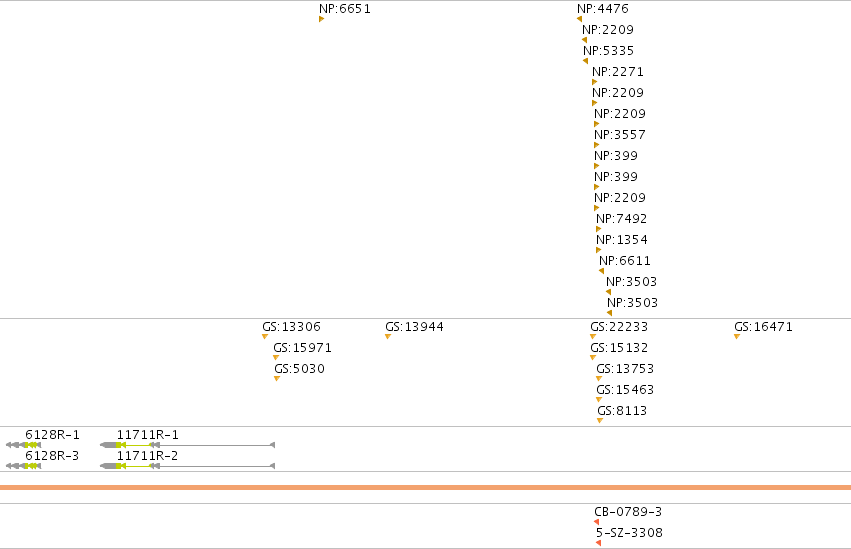This screenshot has height=549, width=851.
Task: Select the CB-0789-3 feature
Action: [628, 512]
